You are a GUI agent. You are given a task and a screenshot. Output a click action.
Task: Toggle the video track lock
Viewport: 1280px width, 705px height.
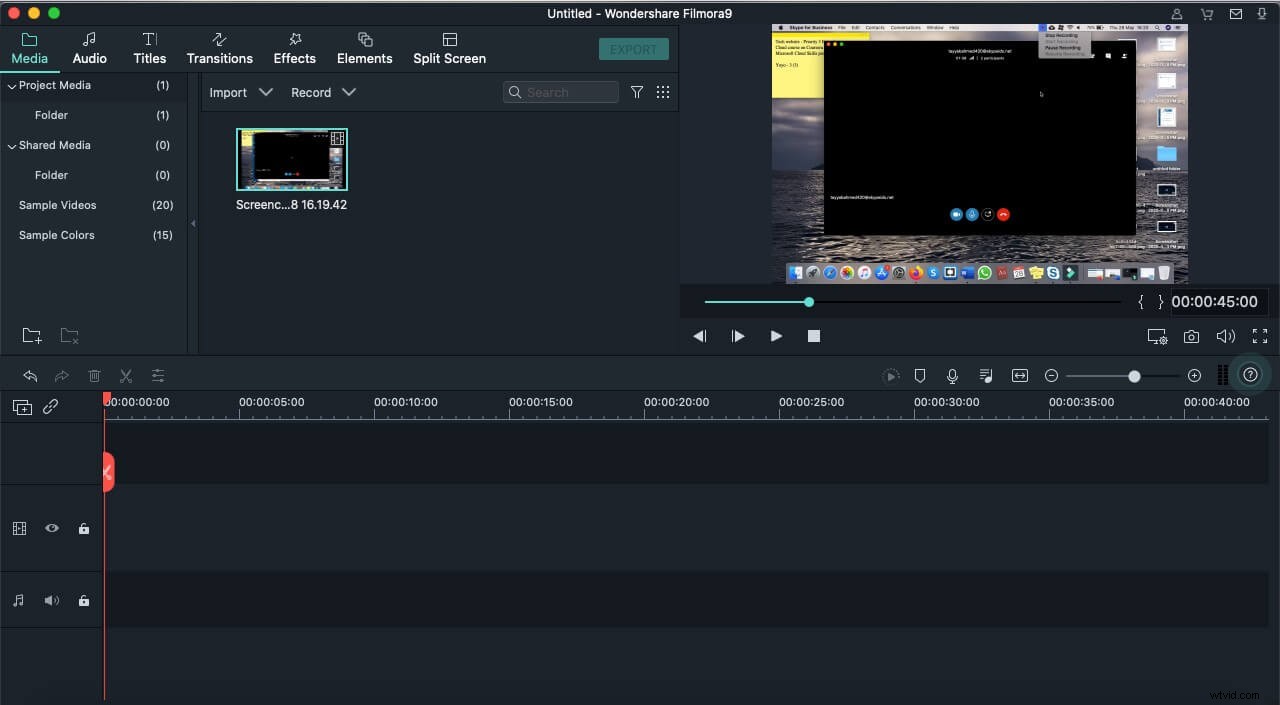(84, 528)
